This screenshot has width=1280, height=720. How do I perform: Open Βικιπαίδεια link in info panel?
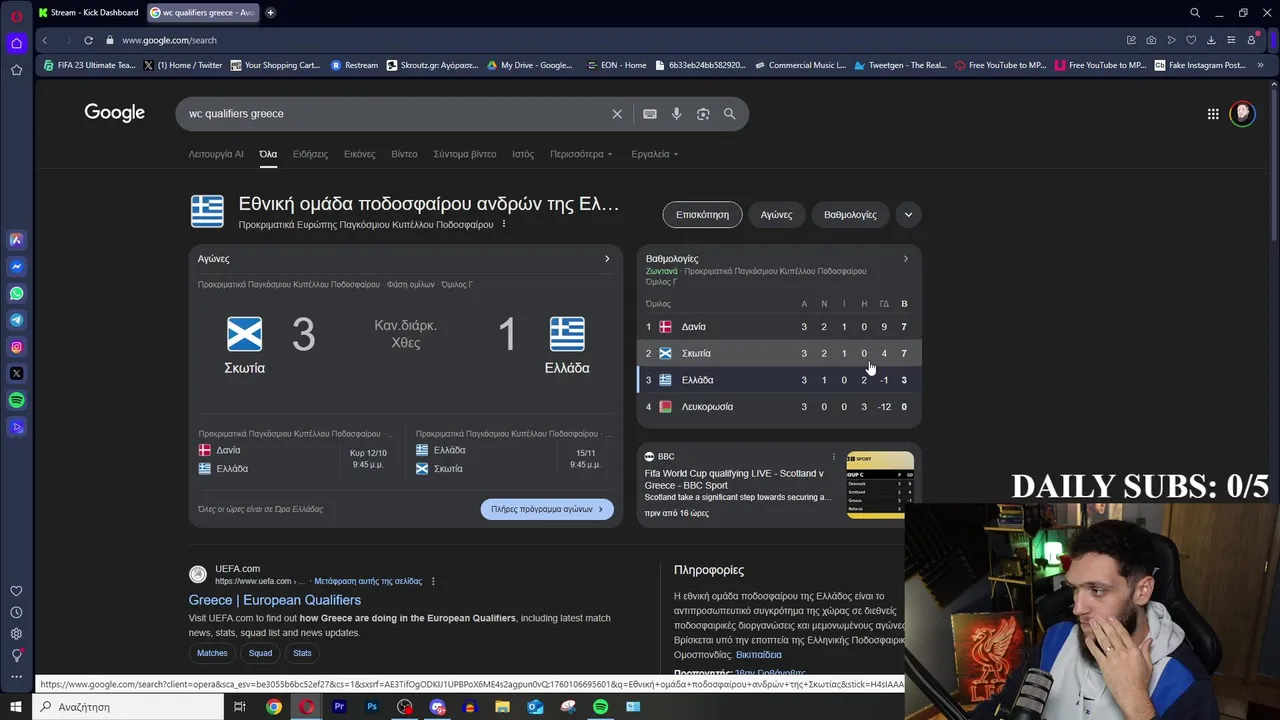point(759,655)
